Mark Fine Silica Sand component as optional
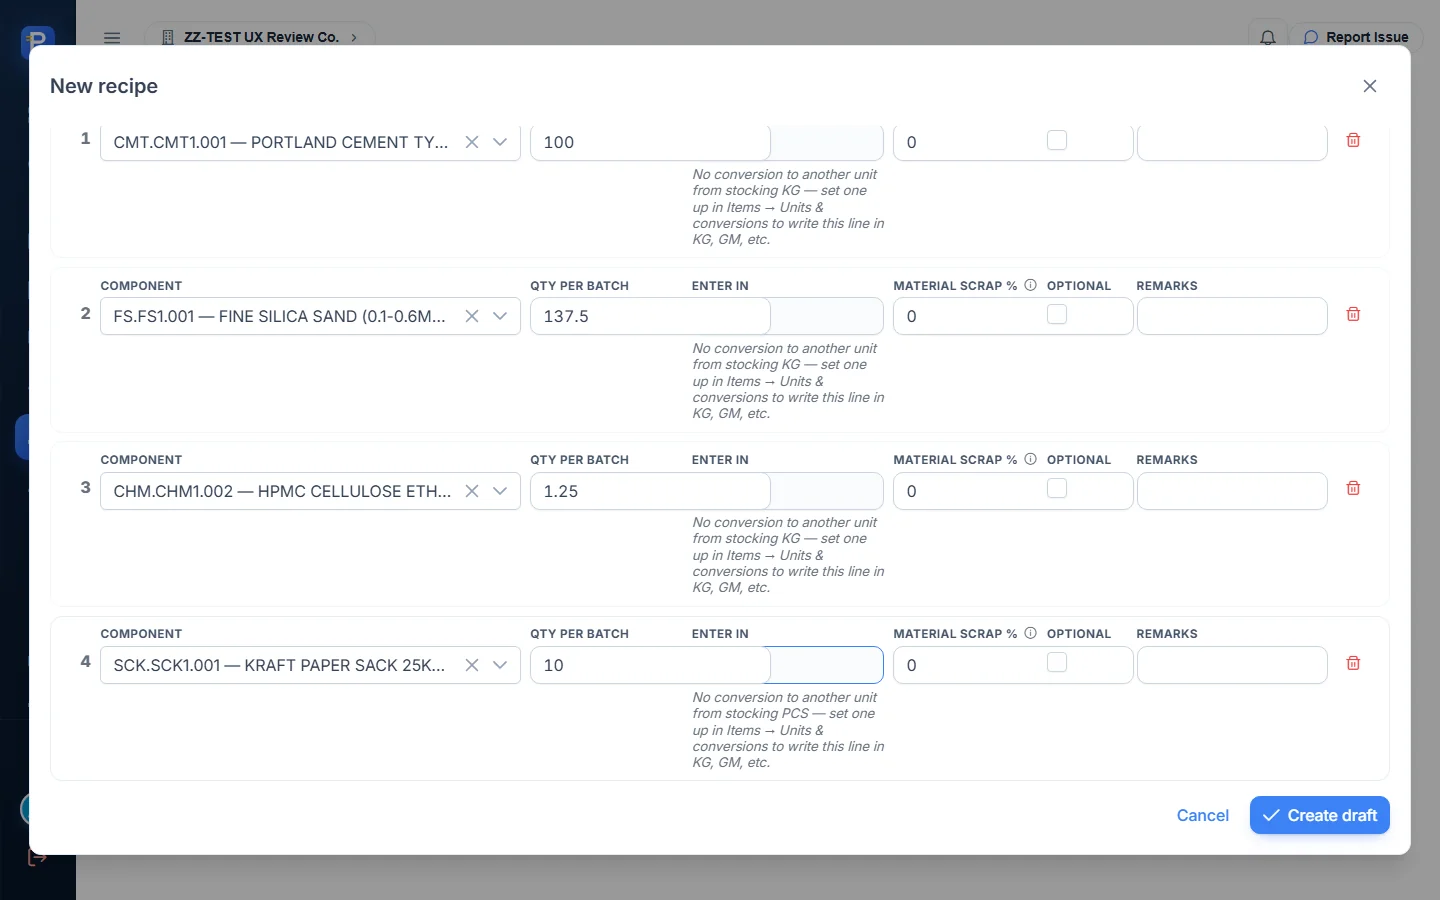The height and width of the screenshot is (900, 1440). 1057,314
